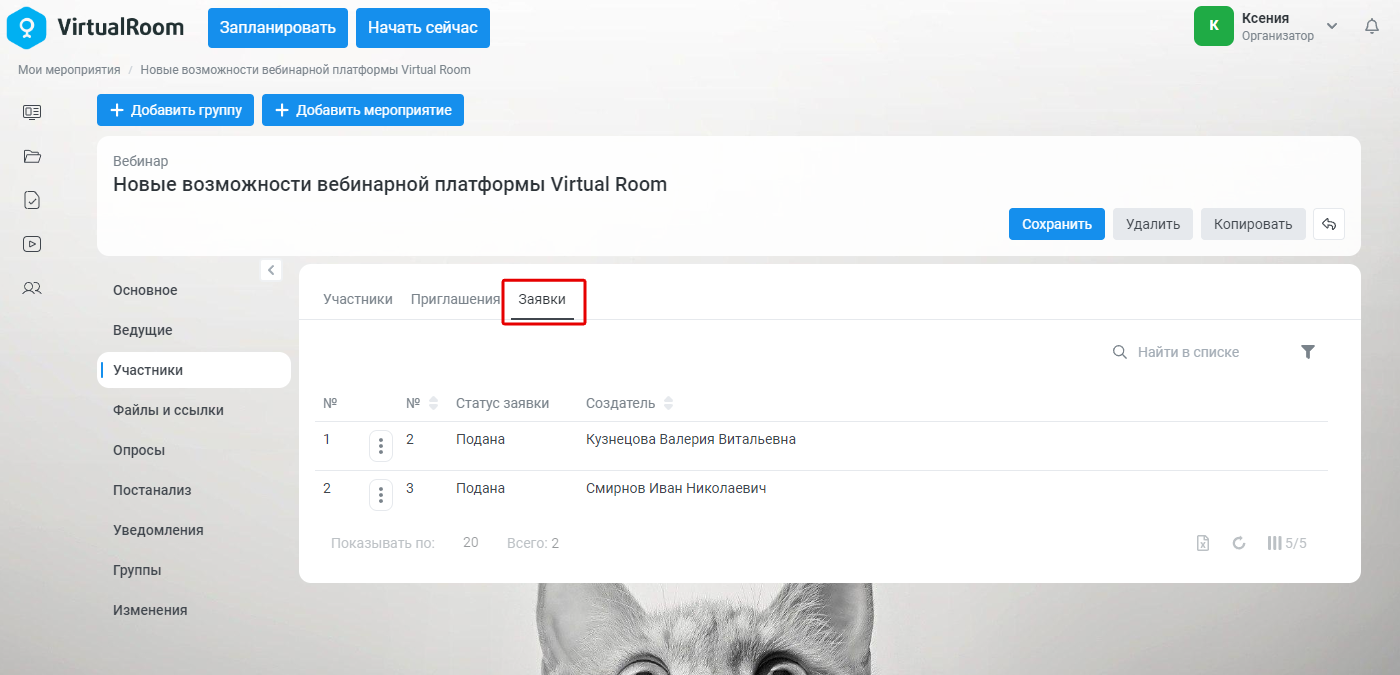The height and width of the screenshot is (675, 1400).
Task: Click the VirtualRoom logo icon
Action: pyautogui.click(x=27, y=27)
